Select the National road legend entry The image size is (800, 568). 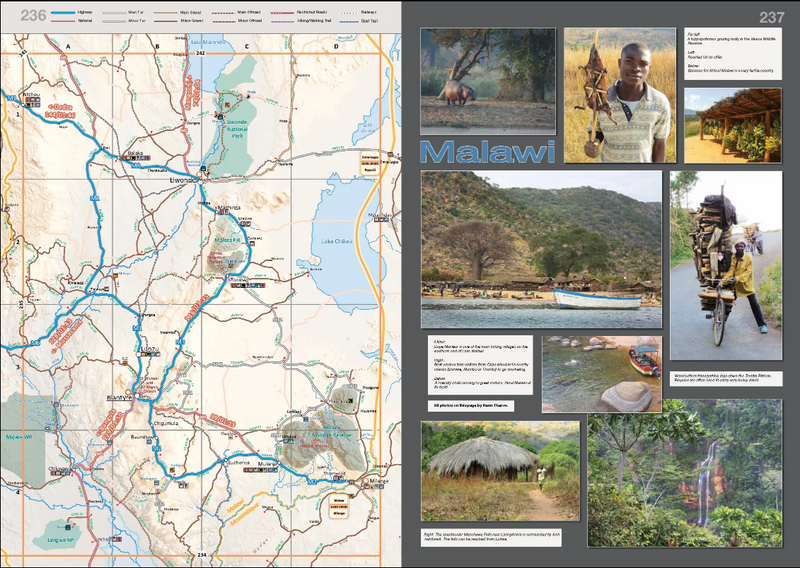(x=71, y=21)
